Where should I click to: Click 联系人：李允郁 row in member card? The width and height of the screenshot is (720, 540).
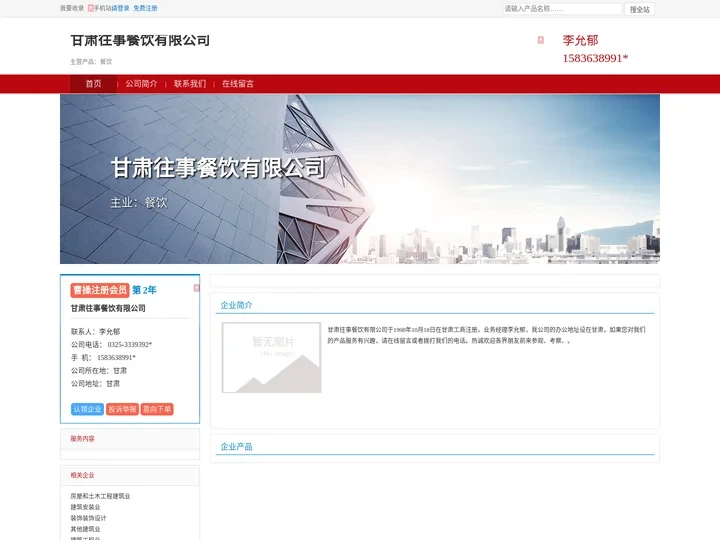coord(96,332)
